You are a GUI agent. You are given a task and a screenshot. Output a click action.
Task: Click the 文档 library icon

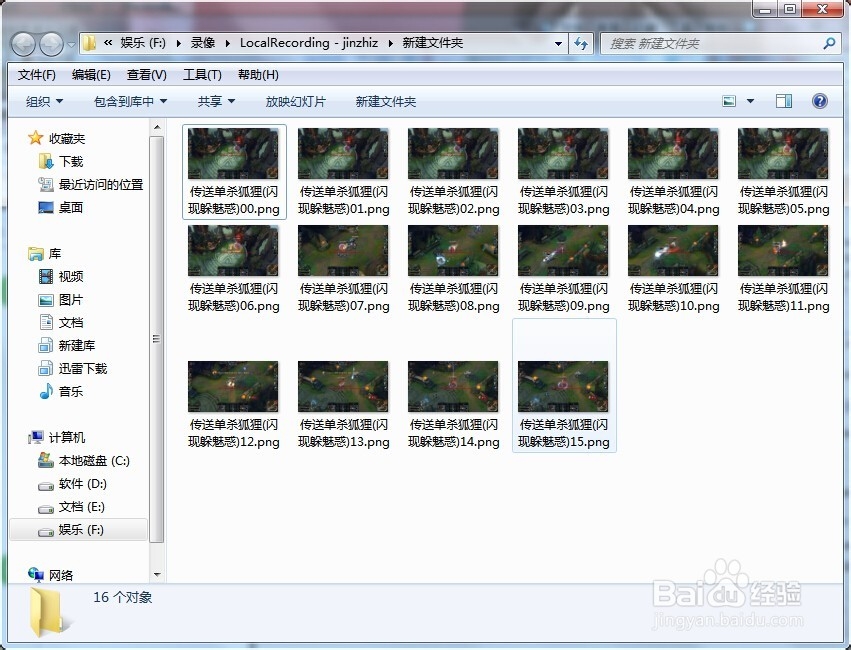tap(46, 322)
